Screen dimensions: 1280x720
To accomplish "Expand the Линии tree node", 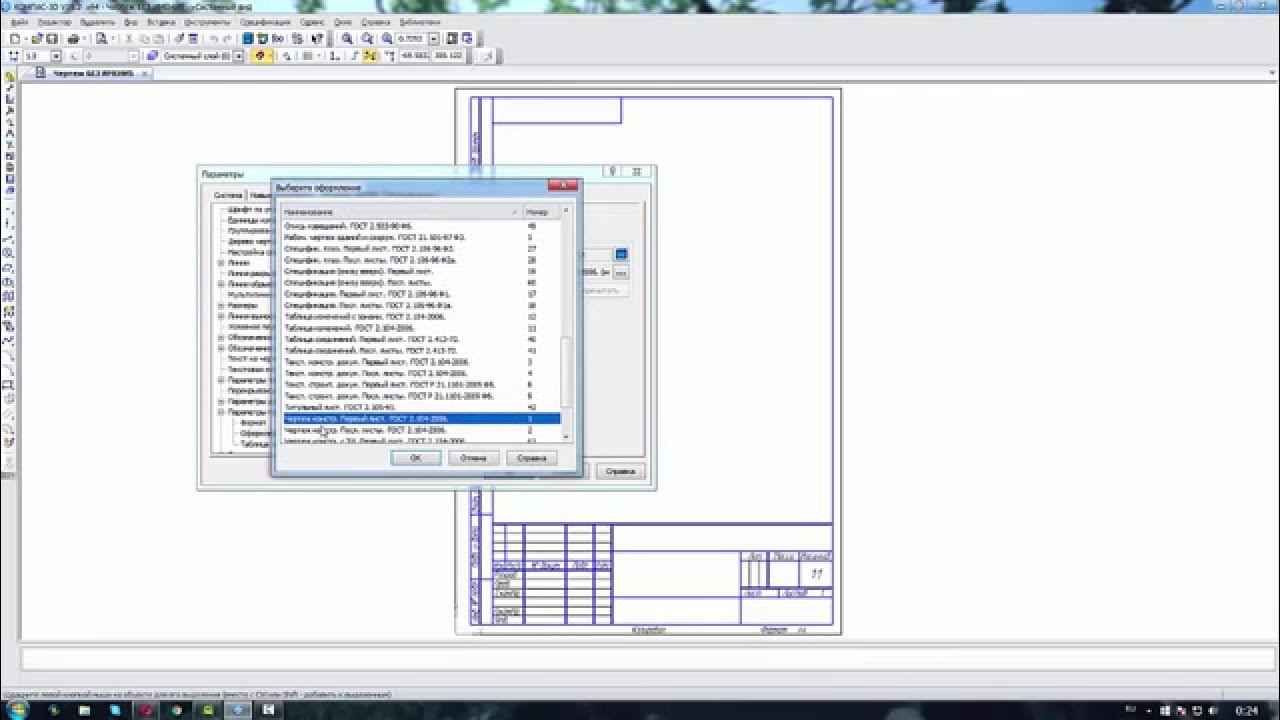I will click(x=221, y=262).
